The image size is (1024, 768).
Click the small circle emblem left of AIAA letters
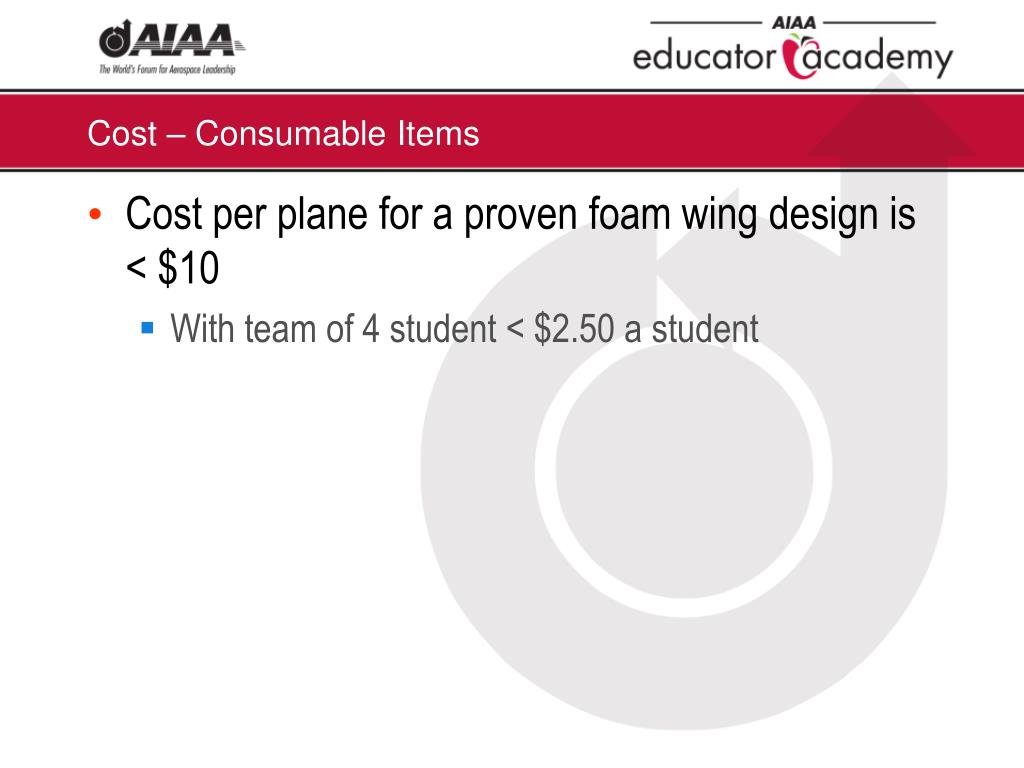pos(116,40)
